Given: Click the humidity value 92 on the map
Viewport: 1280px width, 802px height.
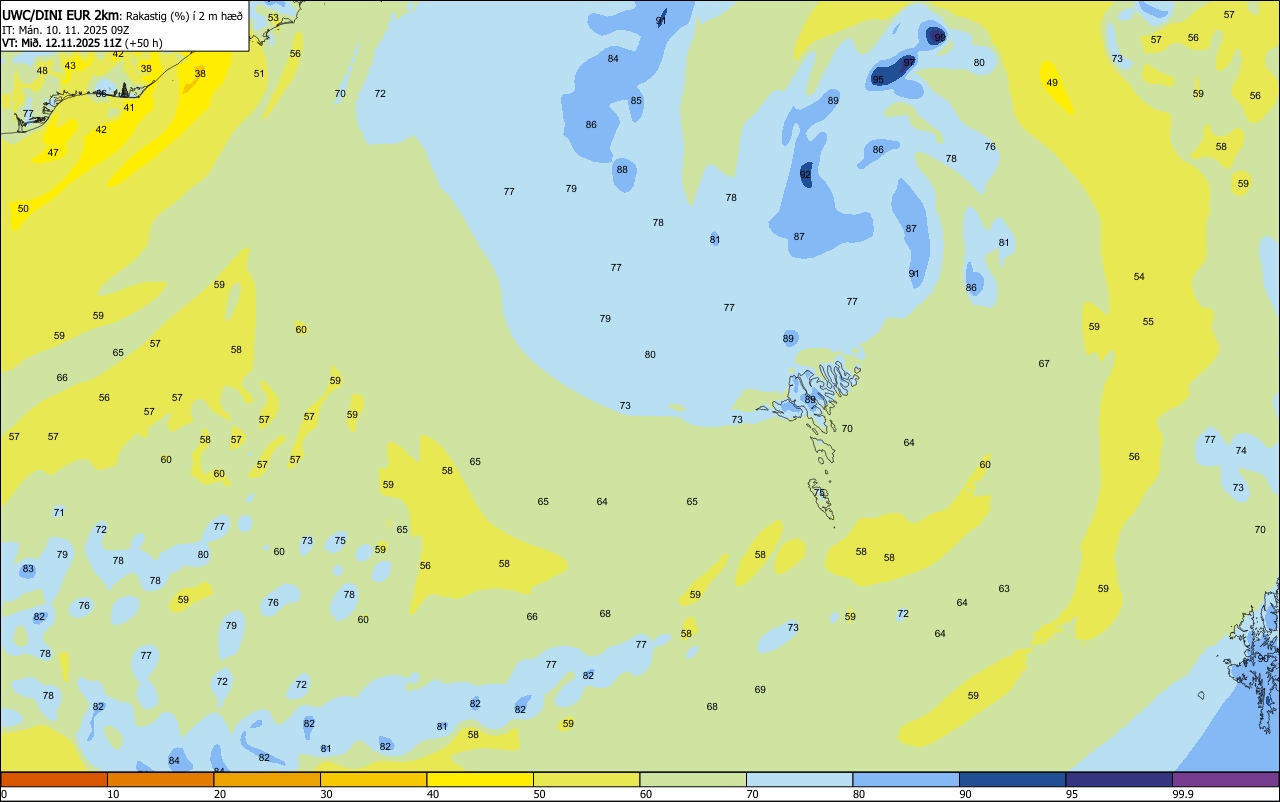Looking at the screenshot, I should pos(805,174).
